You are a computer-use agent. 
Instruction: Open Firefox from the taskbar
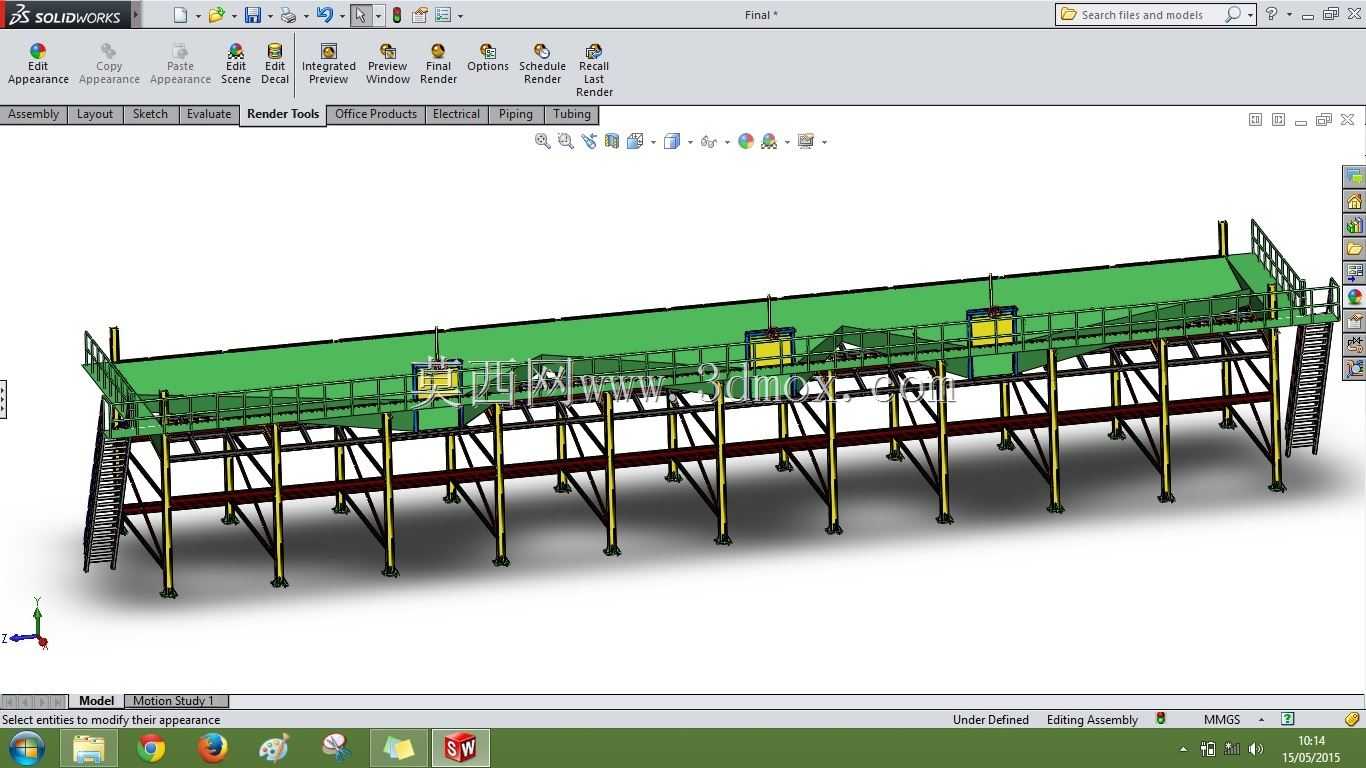click(212, 748)
